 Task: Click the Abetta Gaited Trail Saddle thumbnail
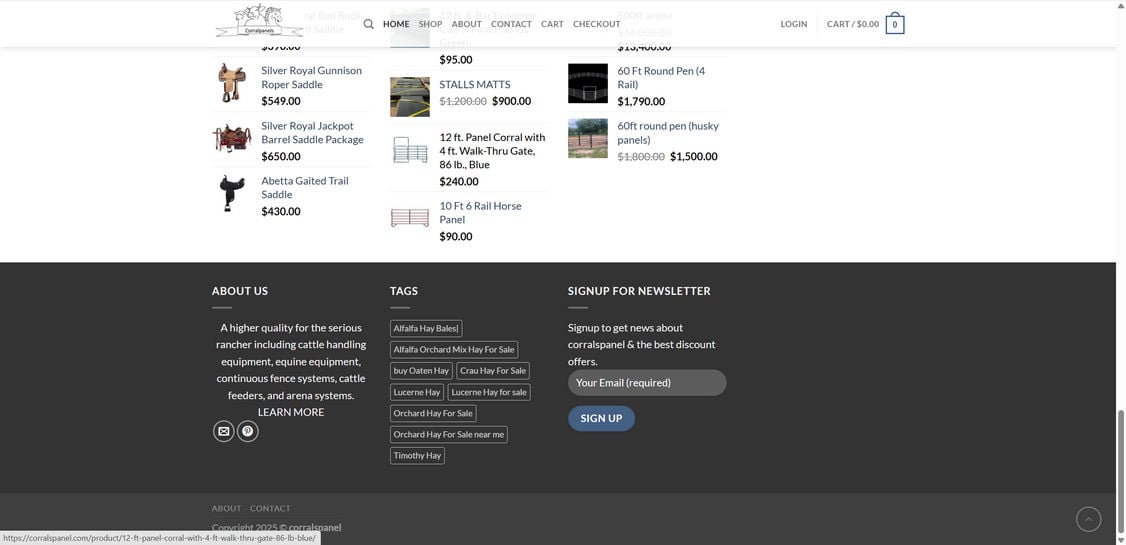click(x=232, y=193)
